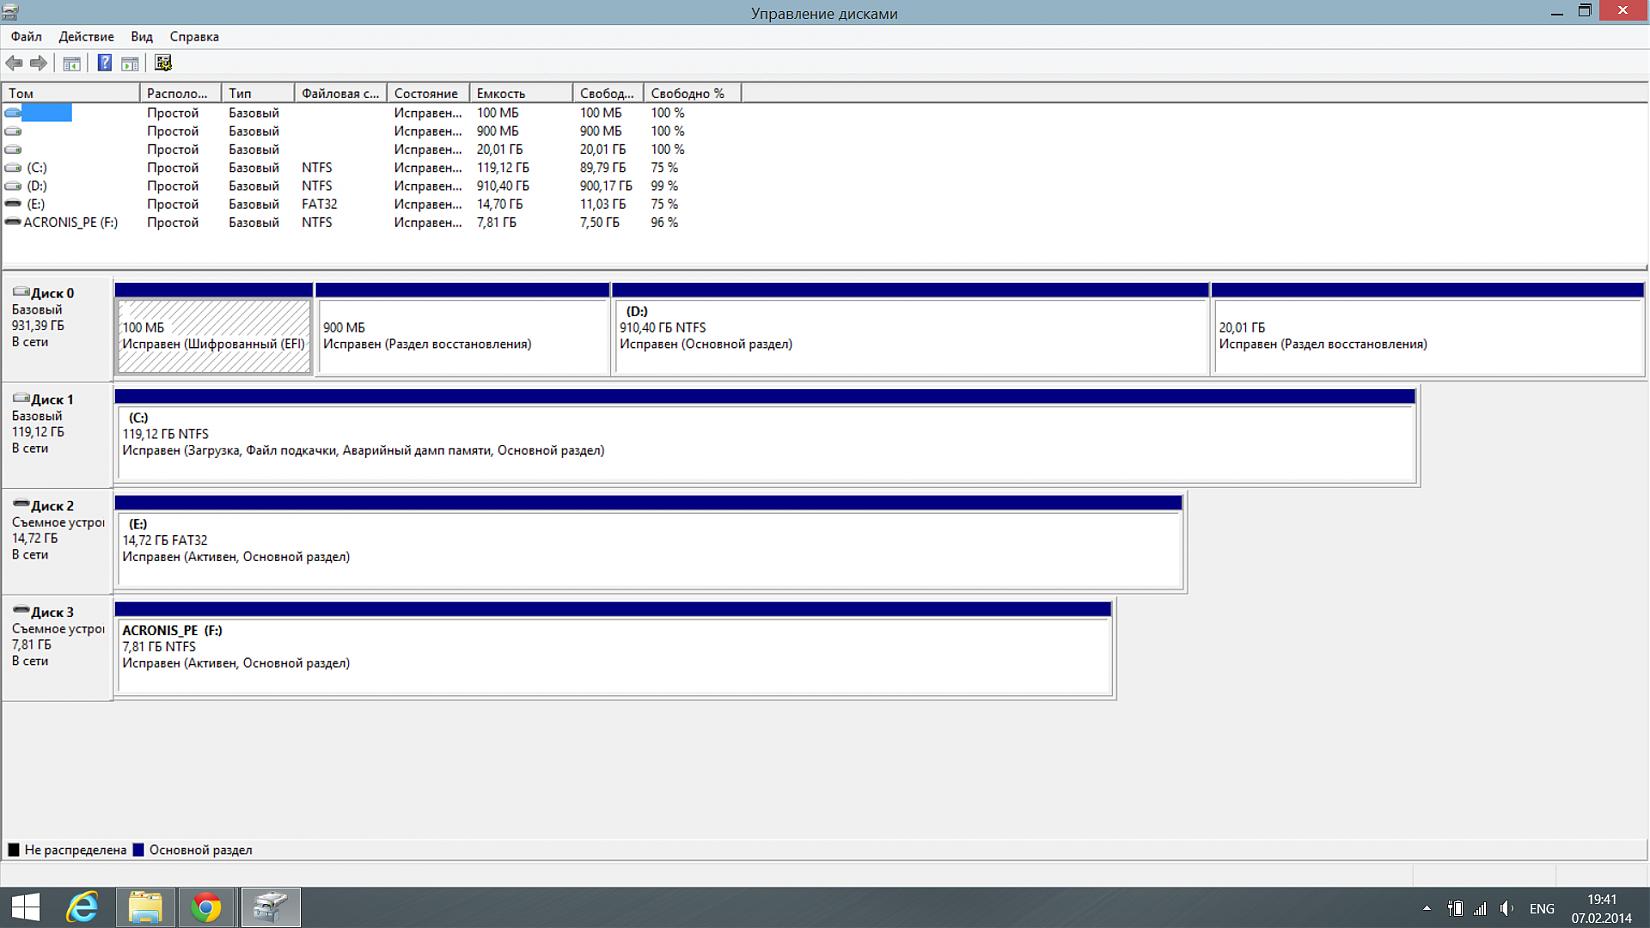Click the disk icon next to Диск 1
1650x928 pixels.
(20, 398)
